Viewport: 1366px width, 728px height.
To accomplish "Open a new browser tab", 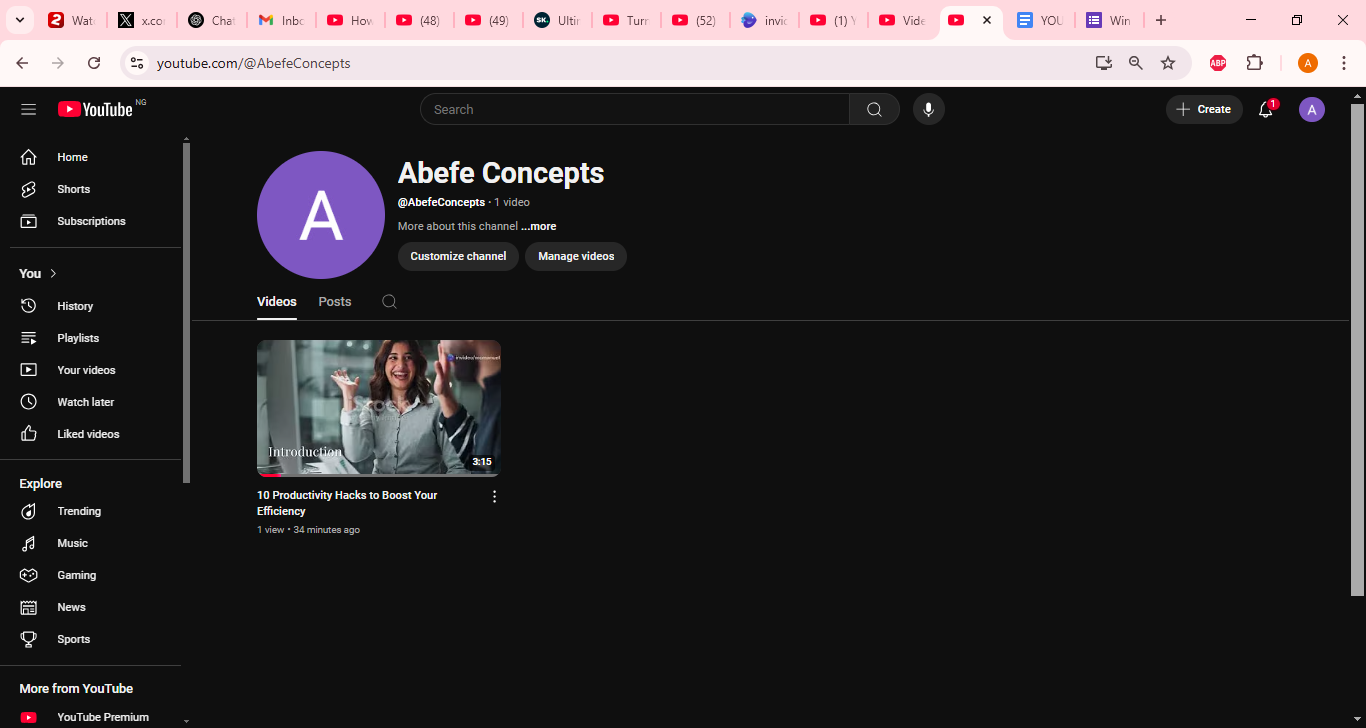I will pyautogui.click(x=1160, y=20).
